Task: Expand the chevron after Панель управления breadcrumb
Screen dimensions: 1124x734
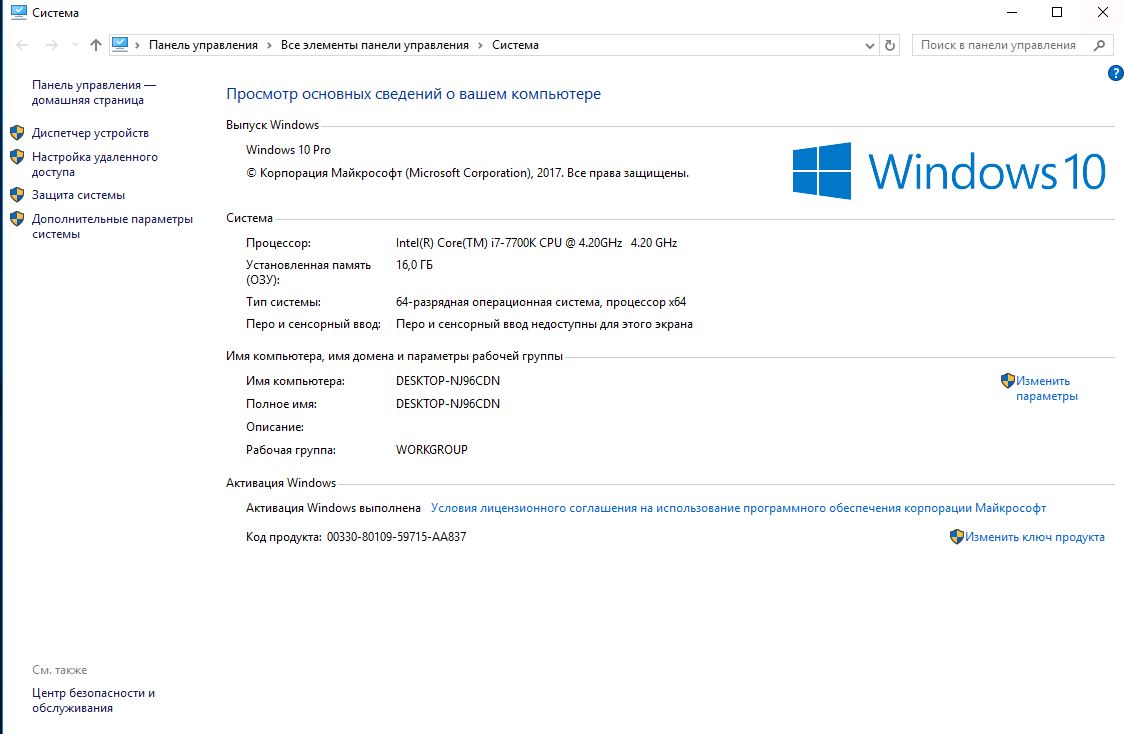Action: click(x=269, y=45)
